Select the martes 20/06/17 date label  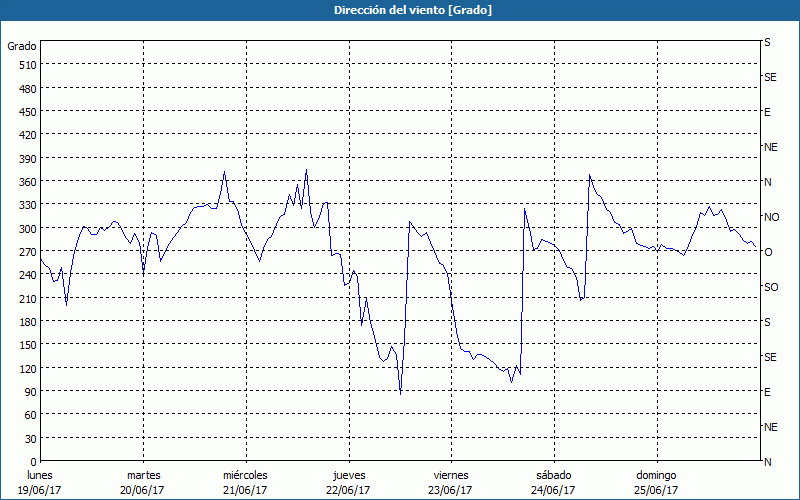click(x=143, y=482)
